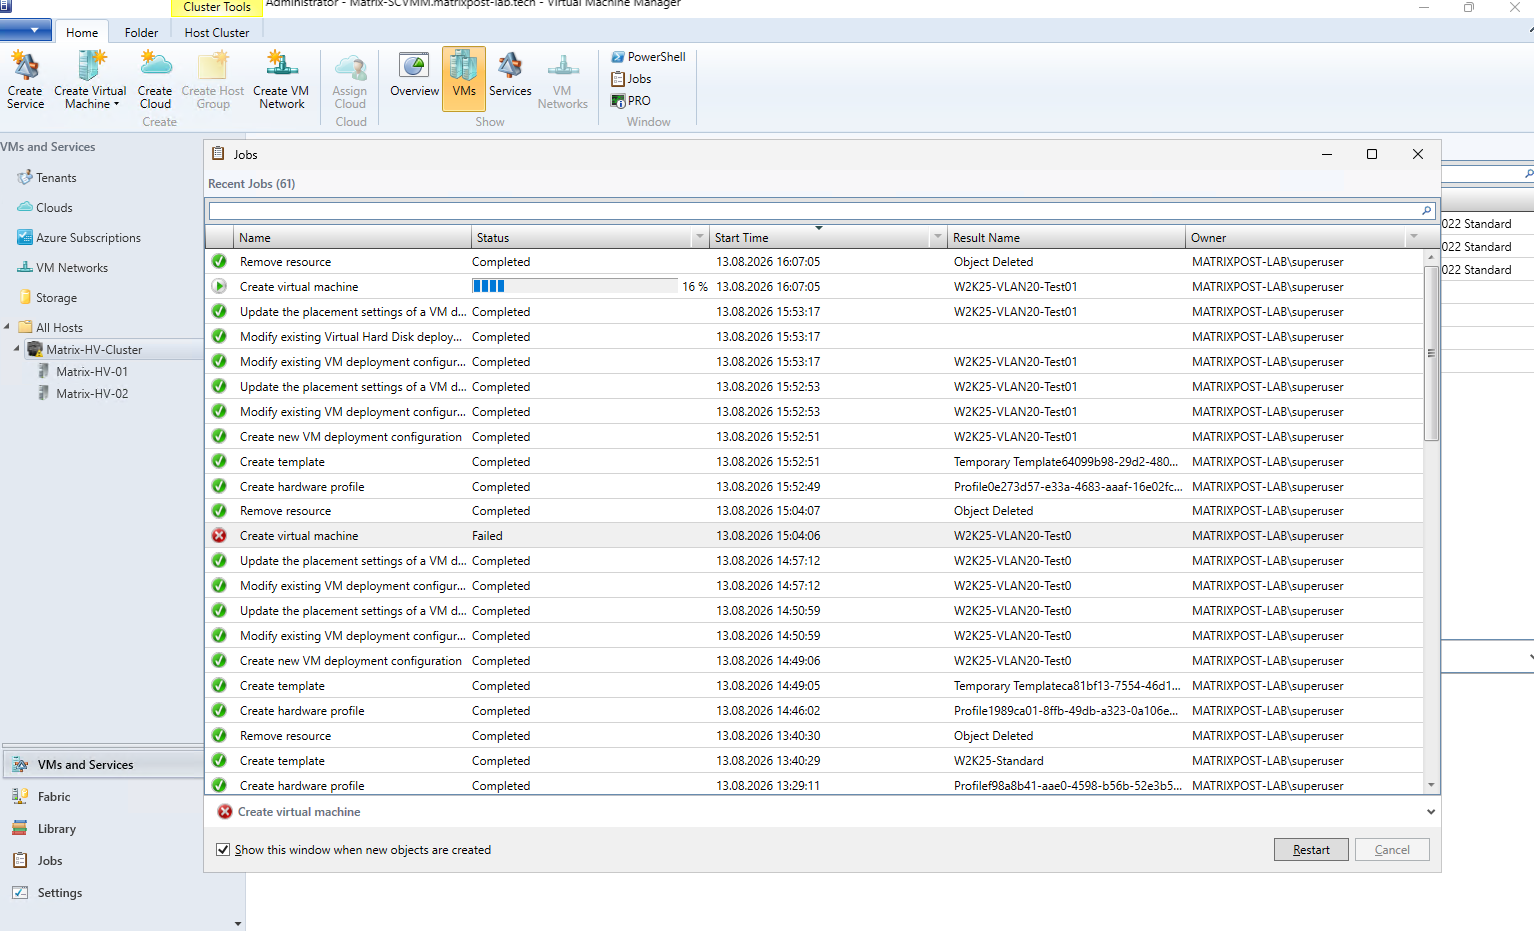Click the Restart button

1311,850
